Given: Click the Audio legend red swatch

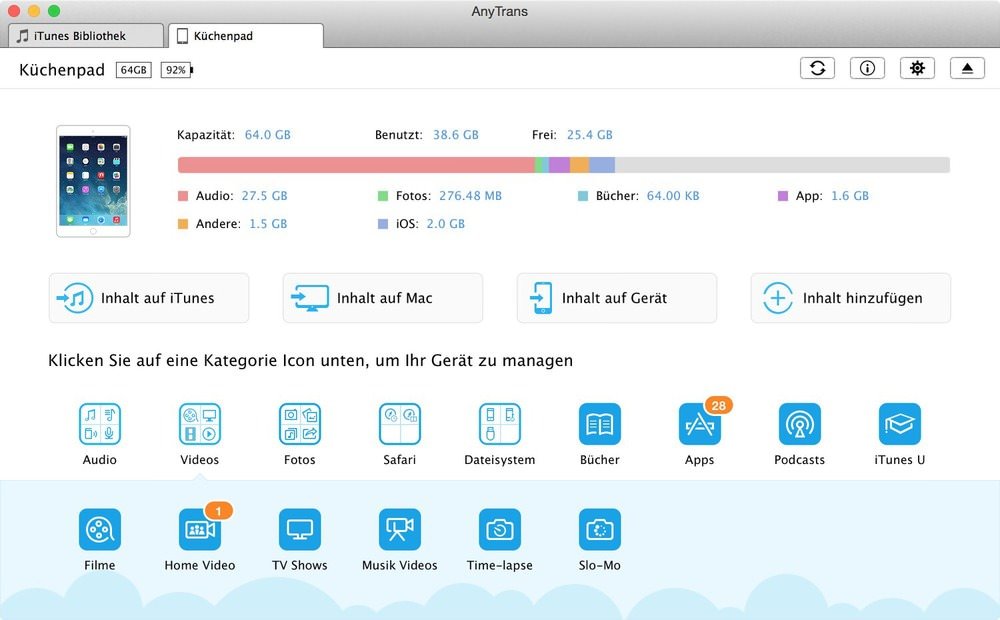Looking at the screenshot, I should (183, 196).
